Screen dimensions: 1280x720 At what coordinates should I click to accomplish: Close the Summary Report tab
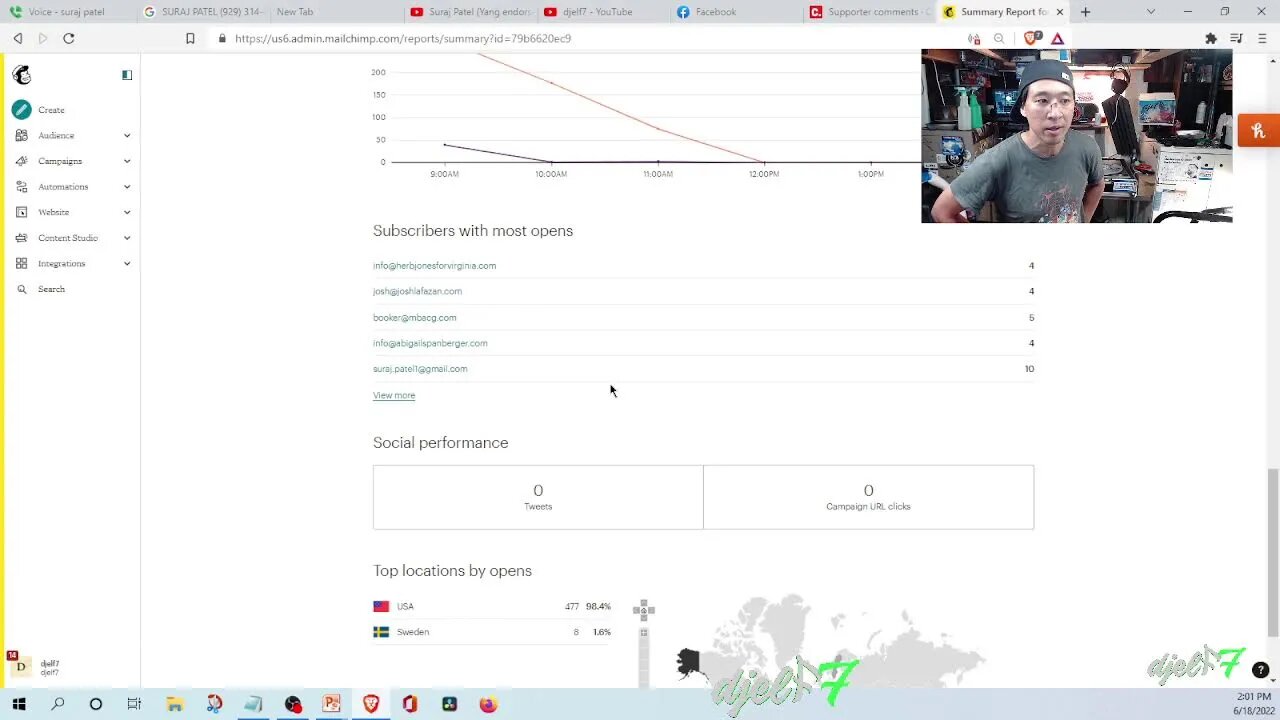coord(1060,12)
